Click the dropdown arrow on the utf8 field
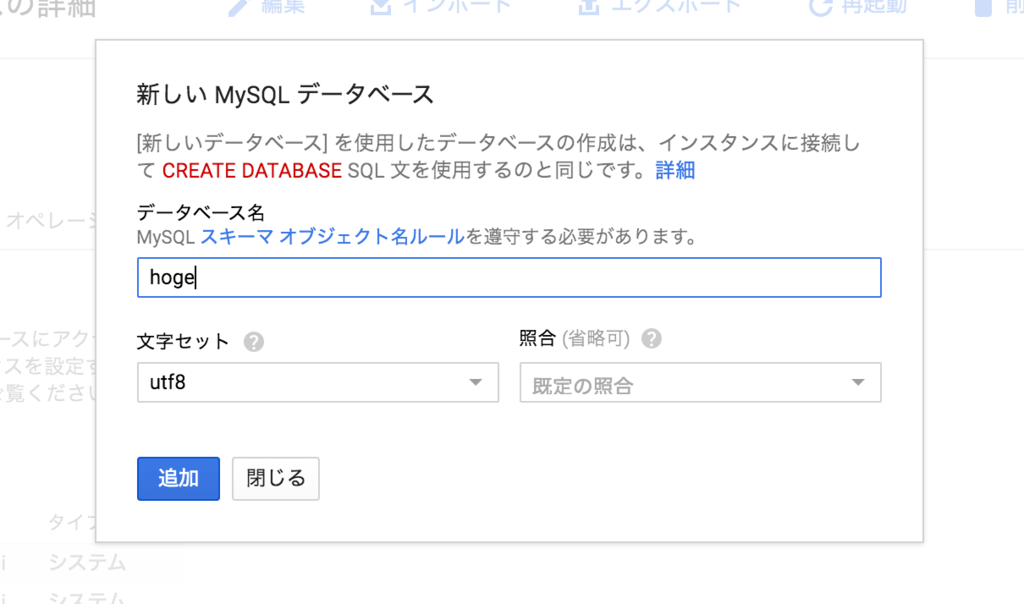 point(477,382)
